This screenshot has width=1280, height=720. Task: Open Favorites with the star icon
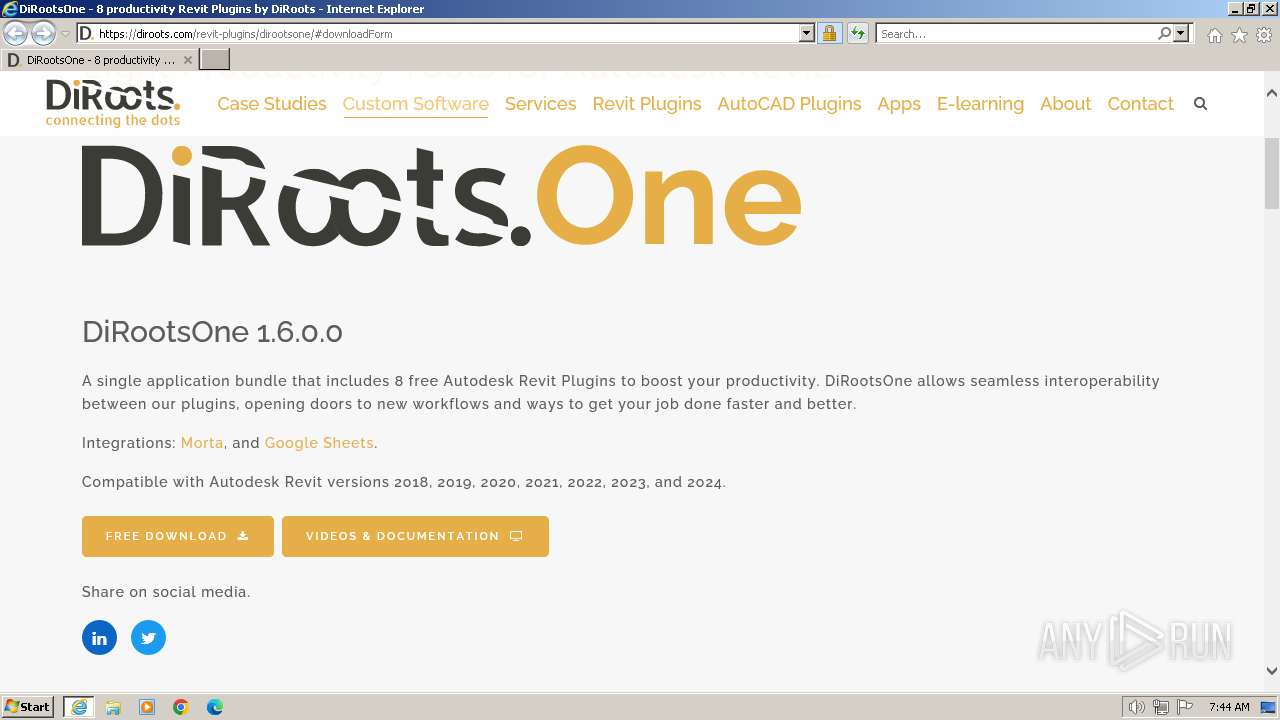click(1239, 35)
